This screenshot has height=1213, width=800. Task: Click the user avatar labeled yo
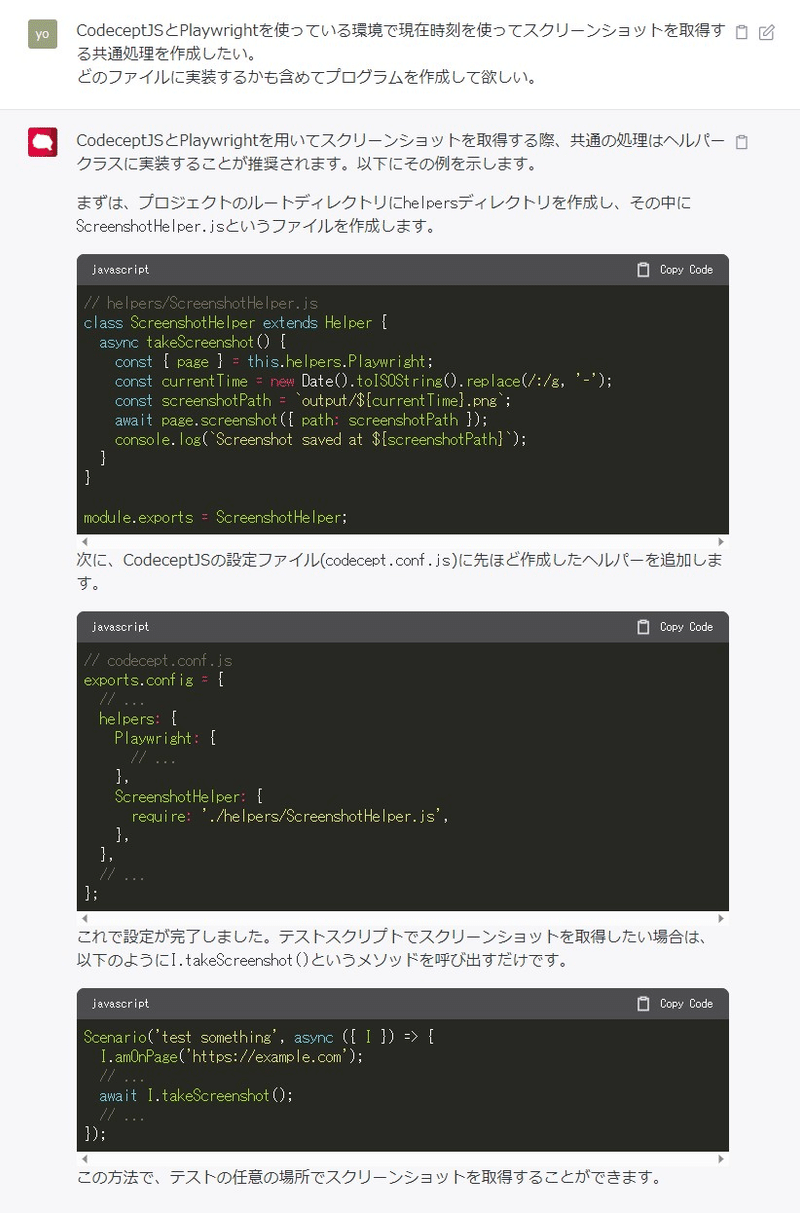42,34
